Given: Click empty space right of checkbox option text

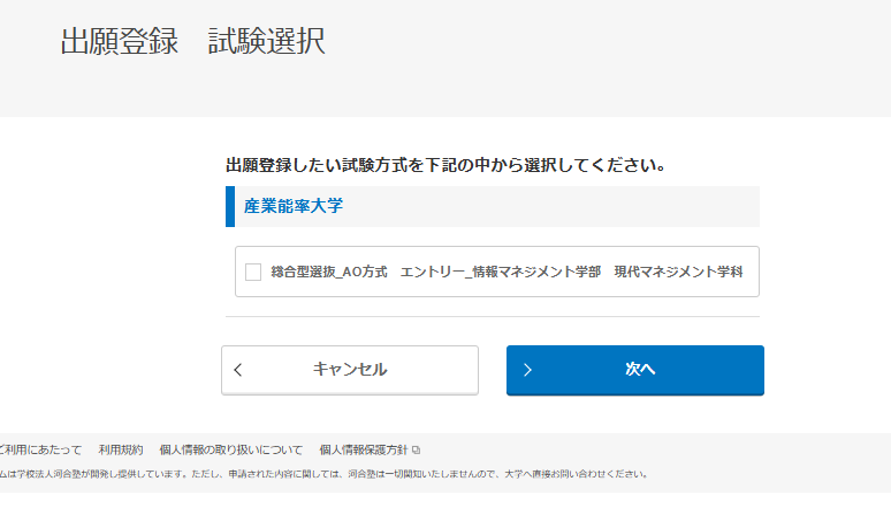Looking at the screenshot, I should (751, 272).
